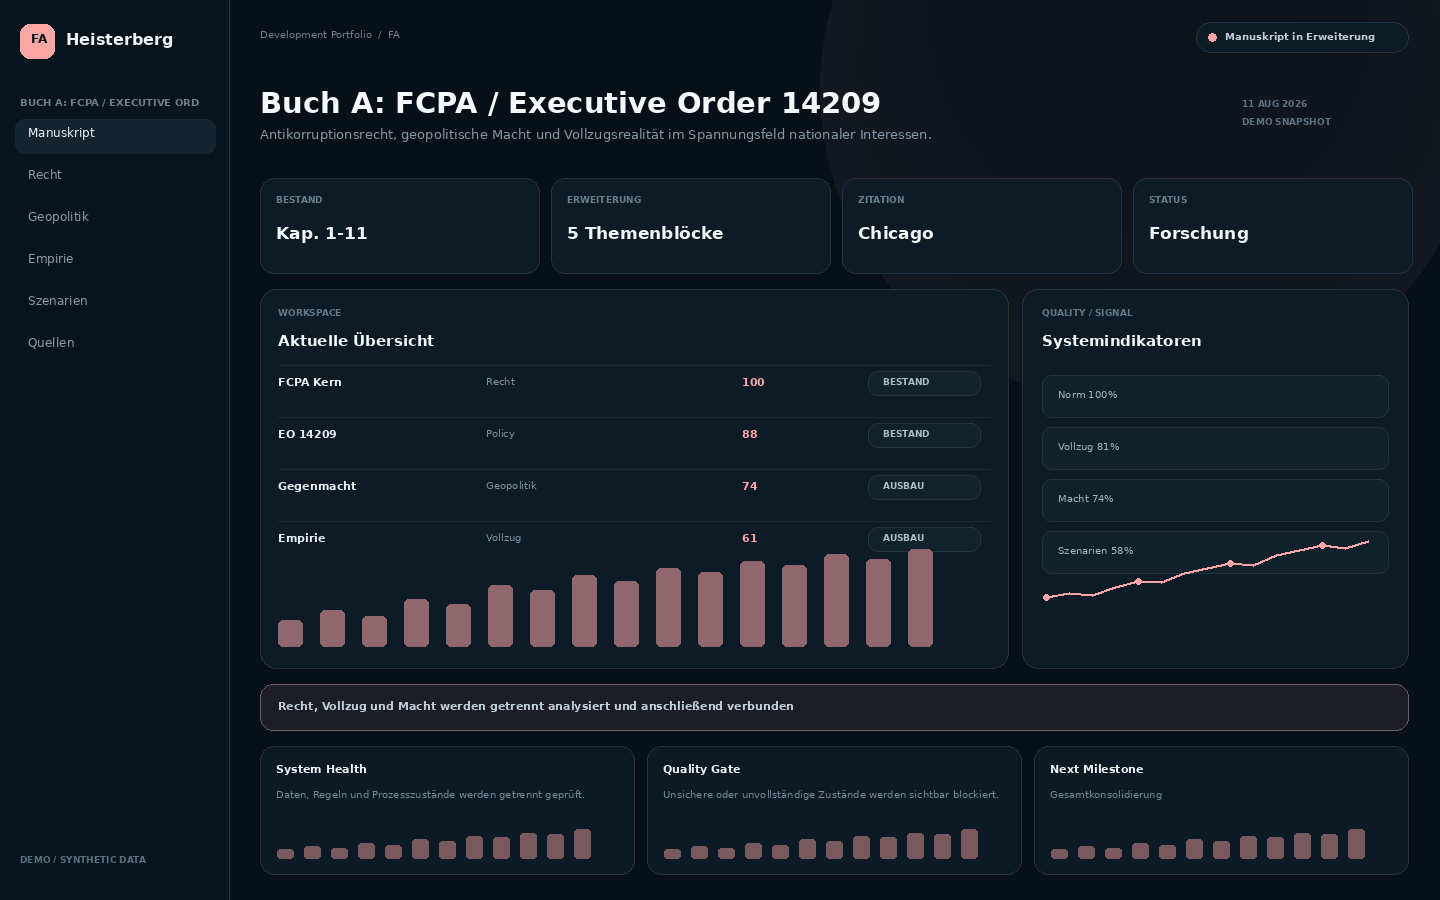Screen dimensions: 1440x900
Task: Click the FA logo badge
Action: (x=38, y=41)
